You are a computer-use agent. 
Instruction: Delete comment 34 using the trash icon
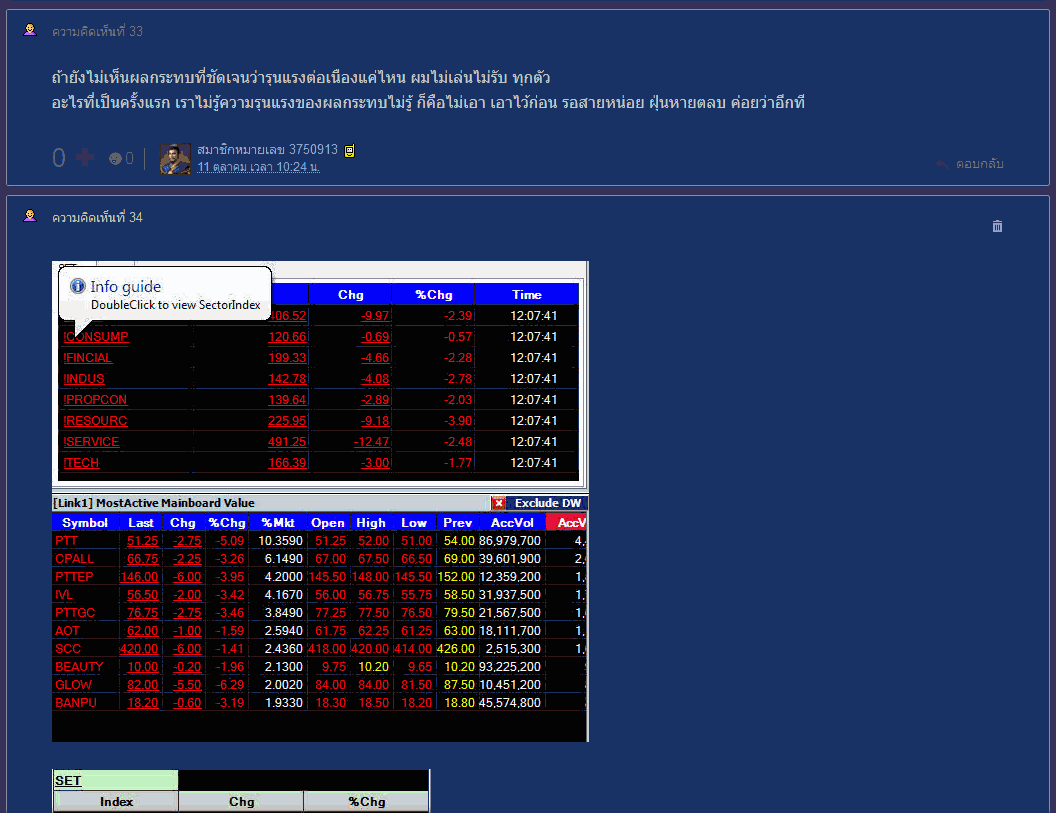coord(997,226)
